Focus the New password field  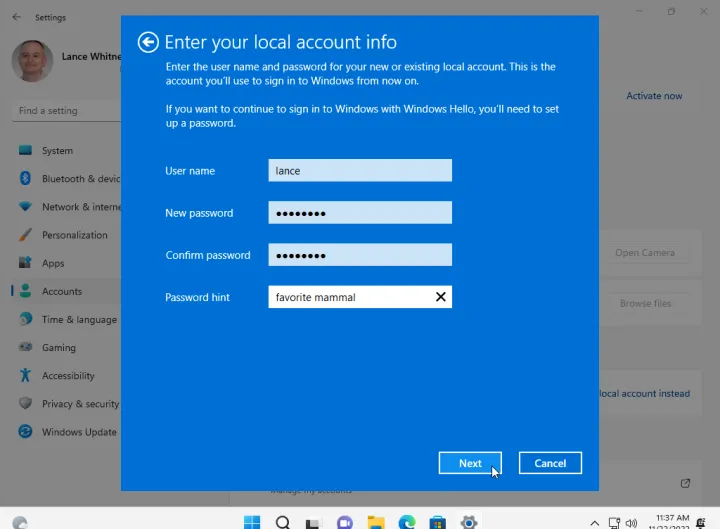click(x=360, y=213)
